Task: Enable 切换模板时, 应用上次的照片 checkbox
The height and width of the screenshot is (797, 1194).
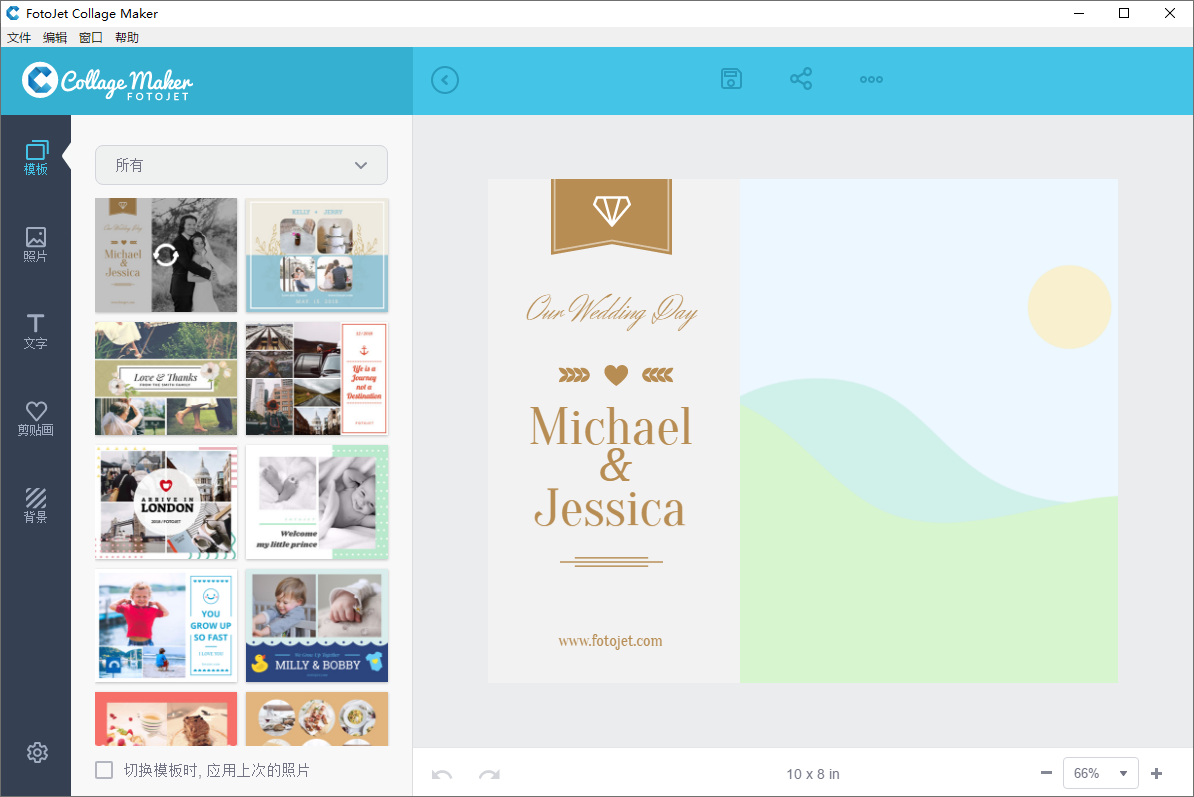Action: point(104,770)
